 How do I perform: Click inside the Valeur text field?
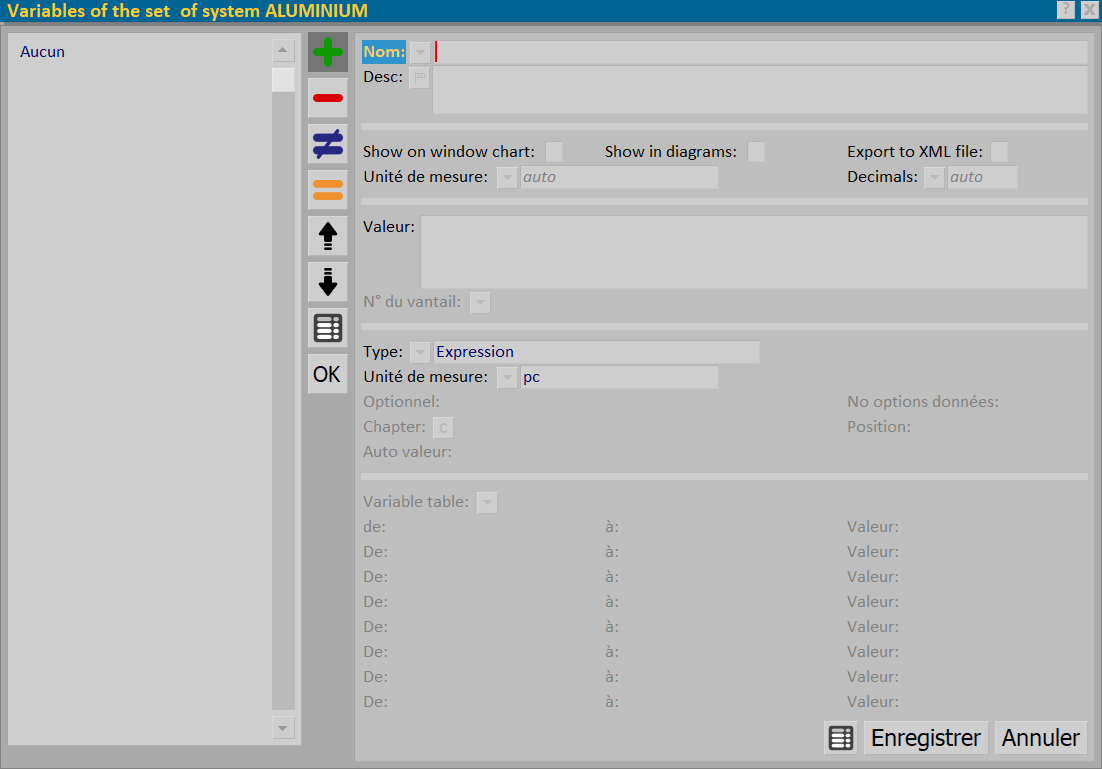point(754,252)
